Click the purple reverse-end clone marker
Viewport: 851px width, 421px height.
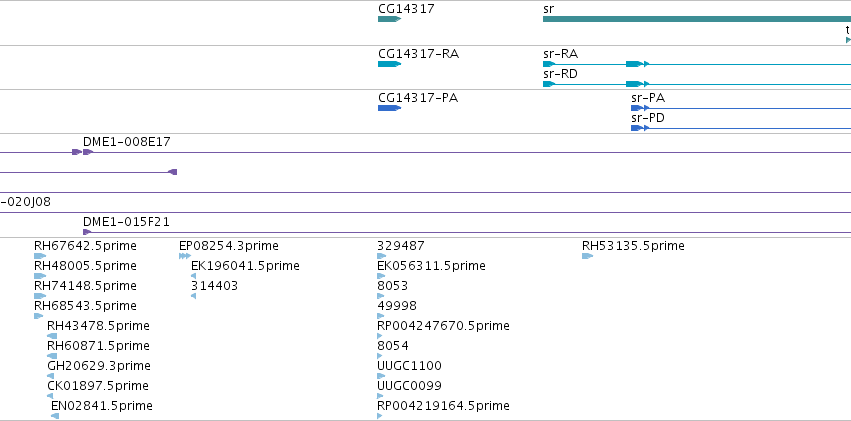(173, 172)
